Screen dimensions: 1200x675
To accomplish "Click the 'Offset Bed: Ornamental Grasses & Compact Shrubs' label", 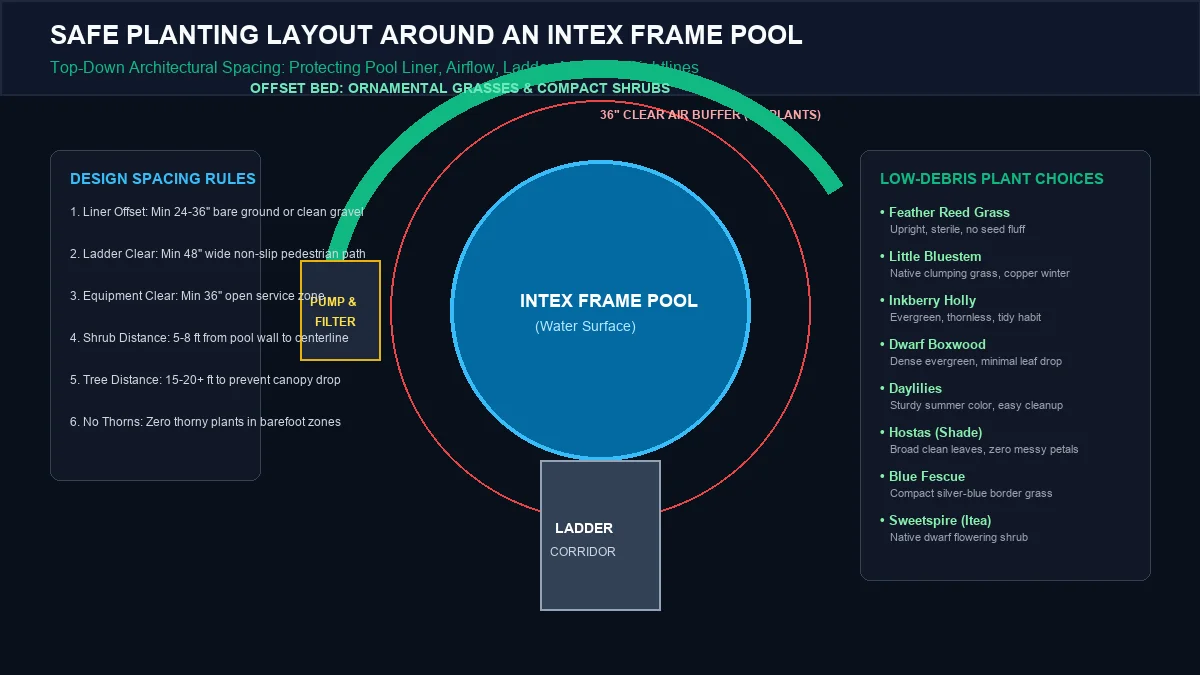I will pyautogui.click(x=460, y=88).
